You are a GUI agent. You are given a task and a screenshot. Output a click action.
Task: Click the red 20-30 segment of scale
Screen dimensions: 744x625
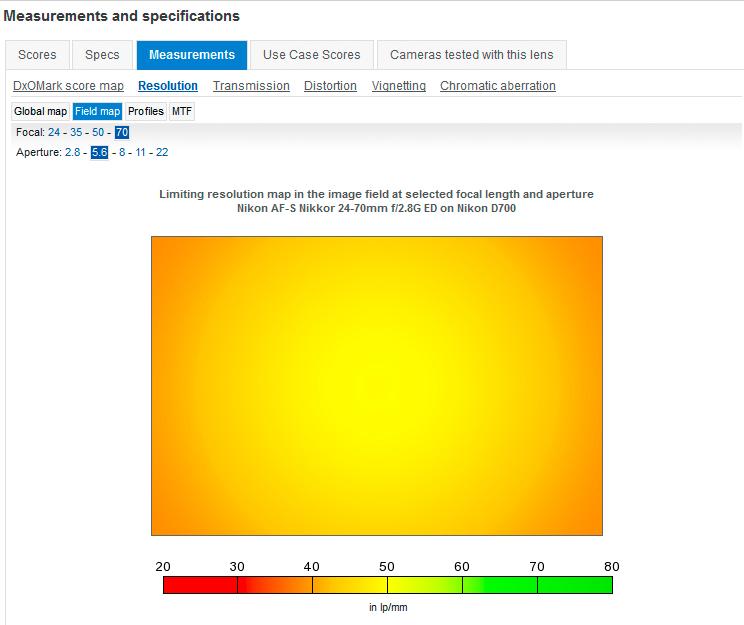click(x=200, y=585)
